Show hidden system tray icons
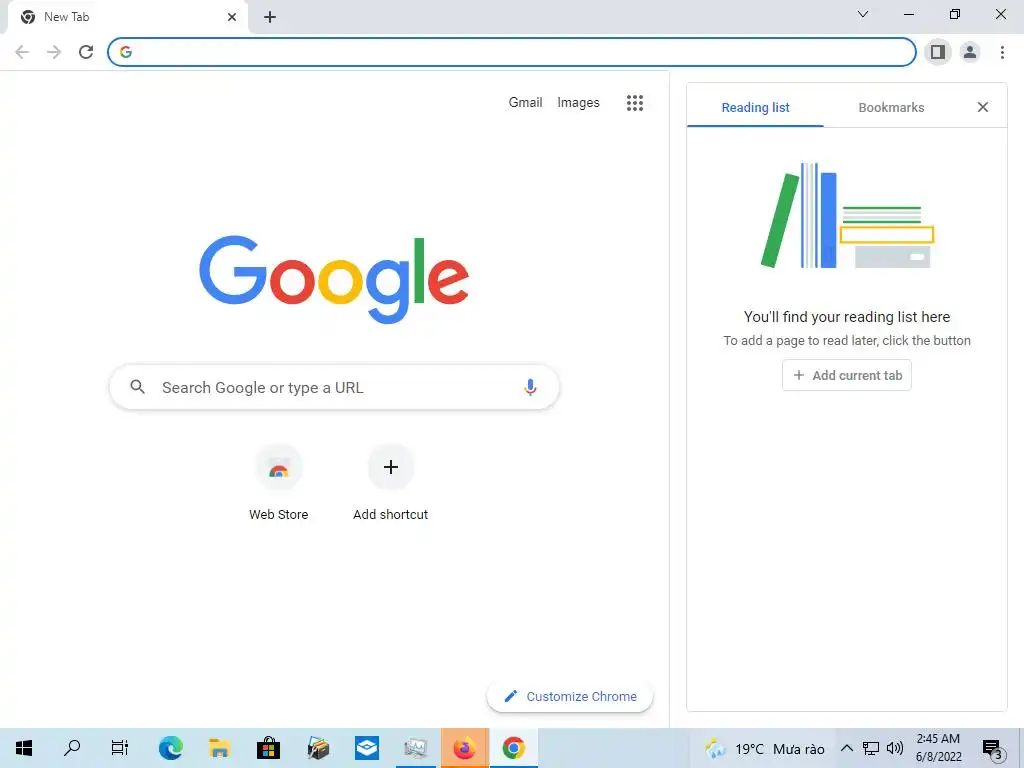 click(x=846, y=748)
